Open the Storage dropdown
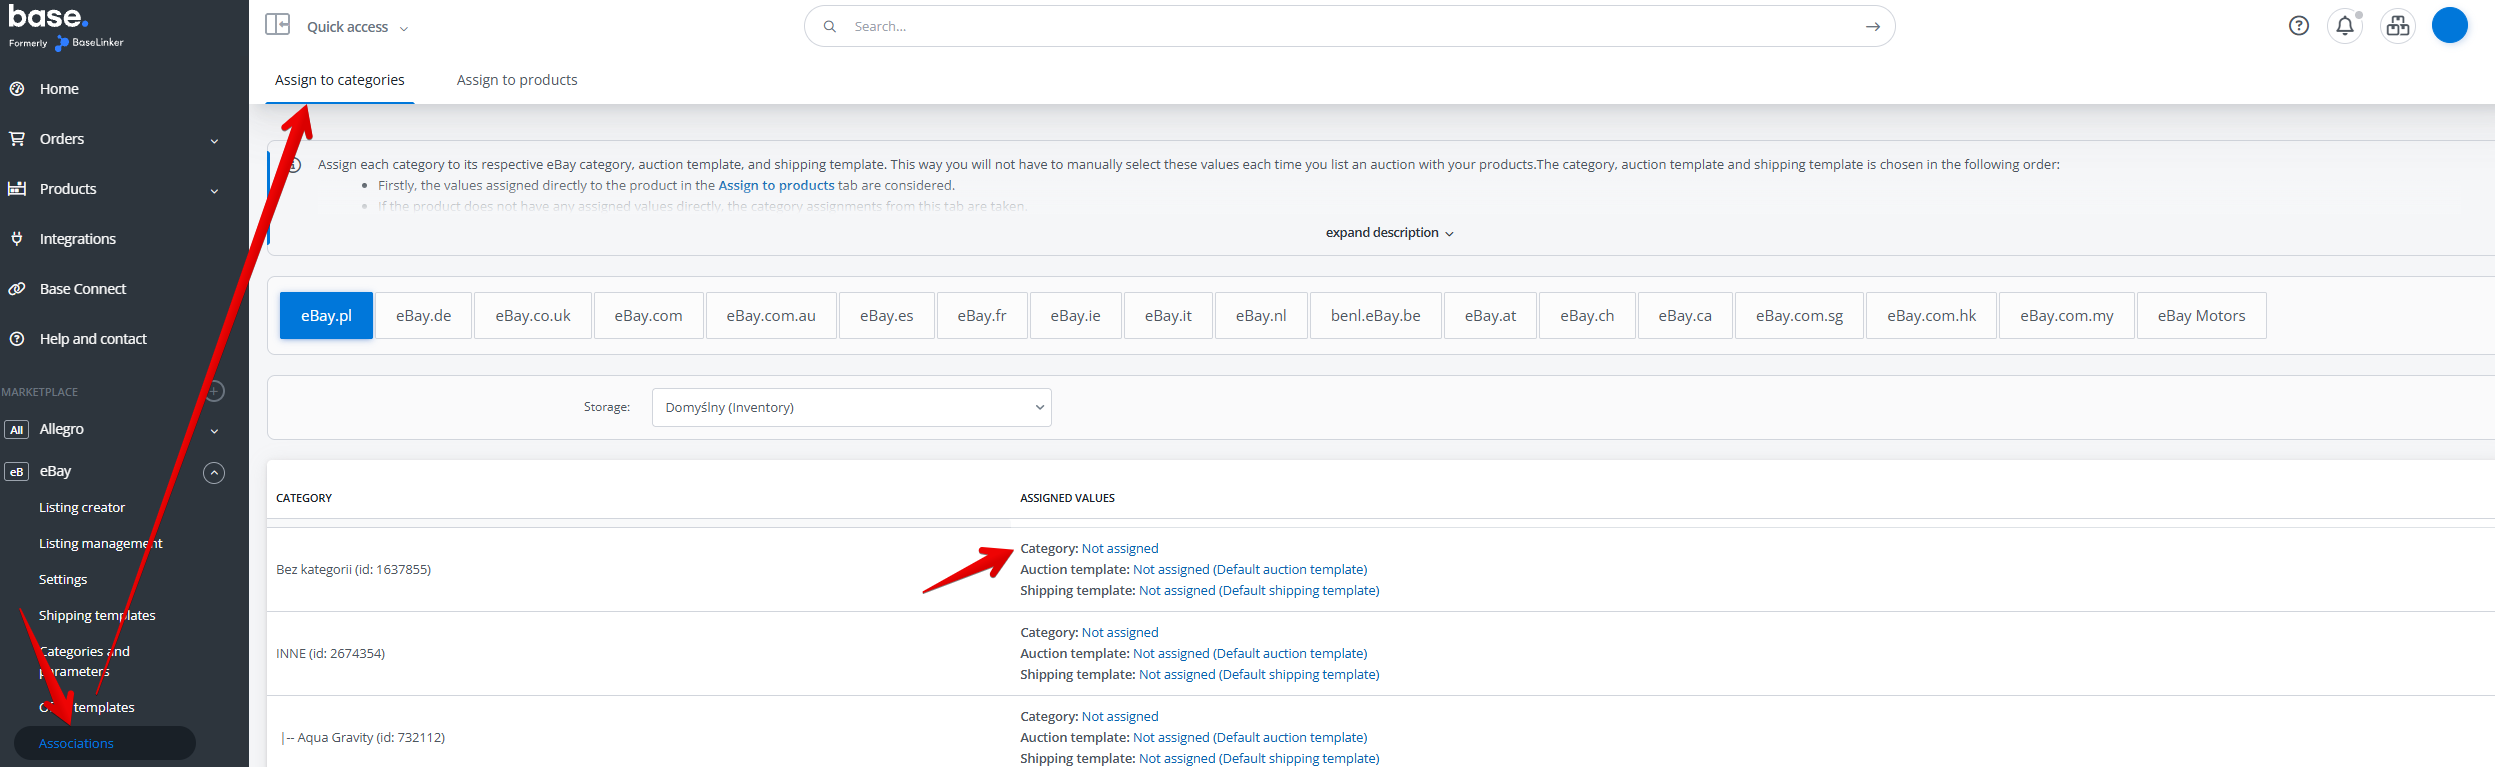This screenshot has width=2495, height=767. click(851, 407)
